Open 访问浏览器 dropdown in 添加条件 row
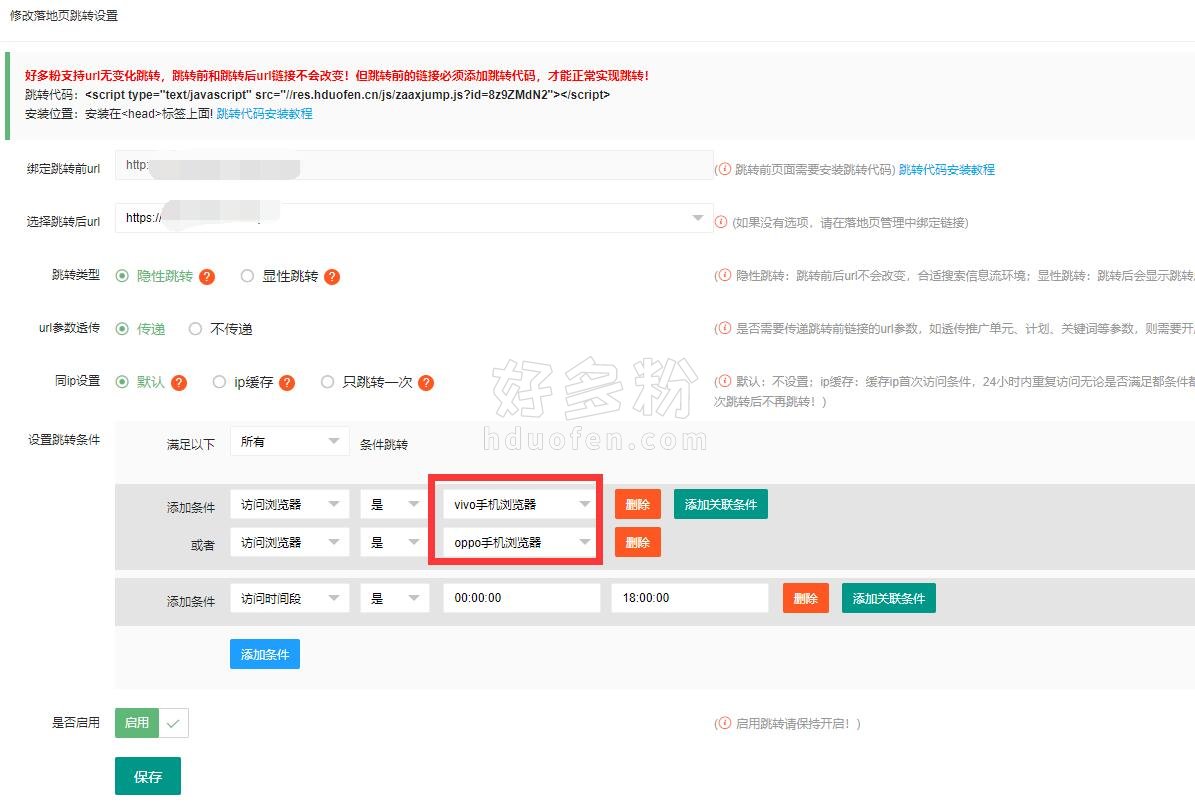The image size is (1195, 806). click(290, 504)
